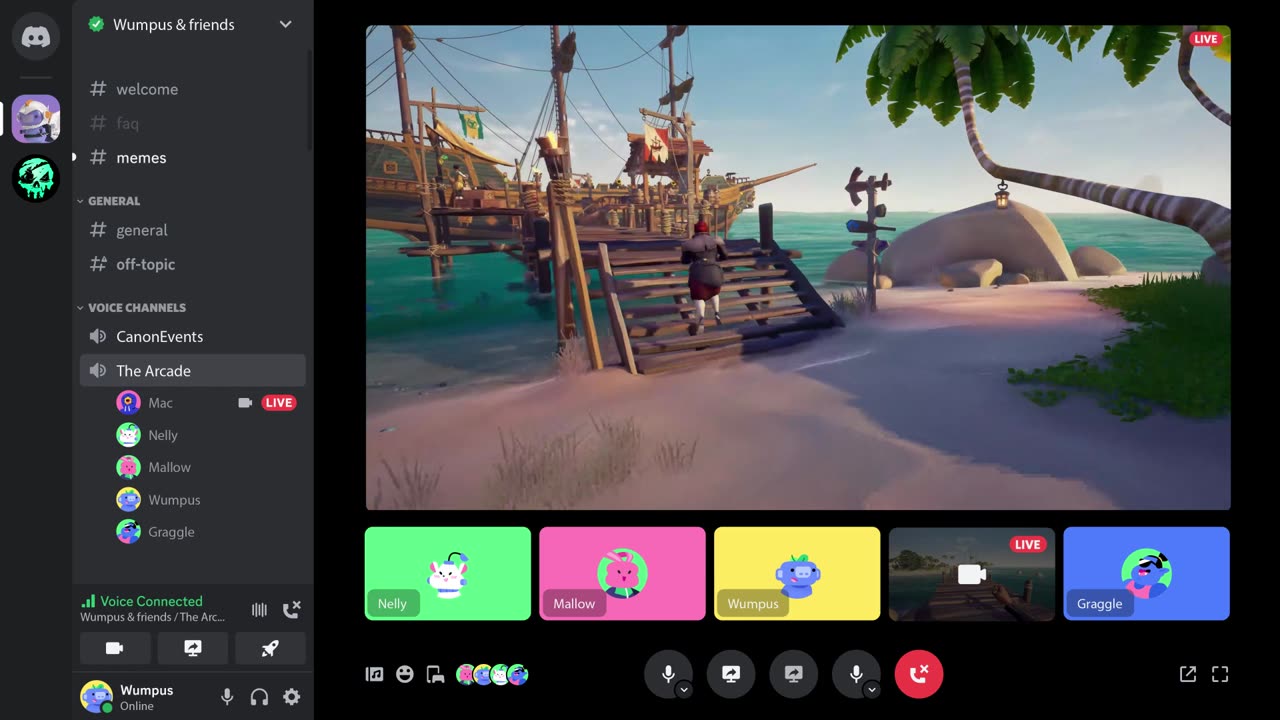Click the Voice Connected status text

151,601
